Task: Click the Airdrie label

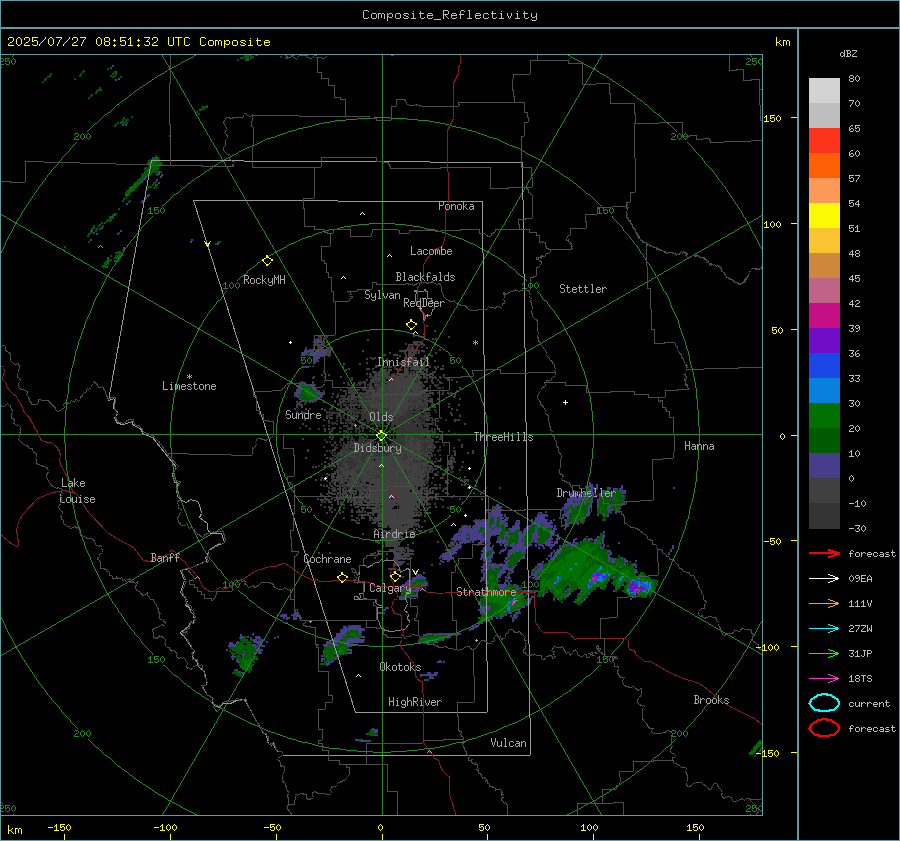Action: [394, 534]
